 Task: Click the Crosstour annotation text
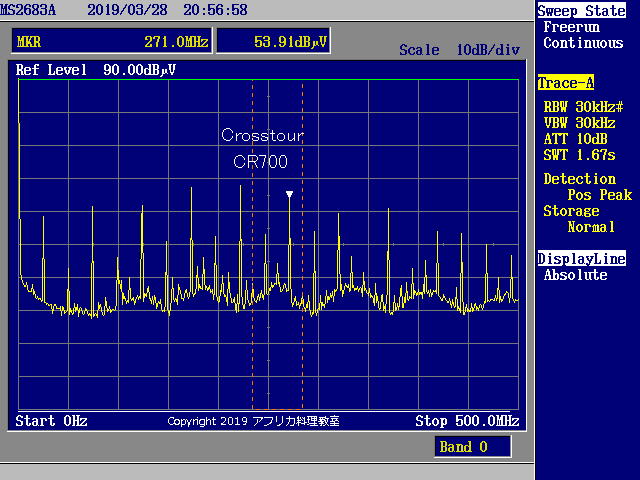tap(262, 135)
